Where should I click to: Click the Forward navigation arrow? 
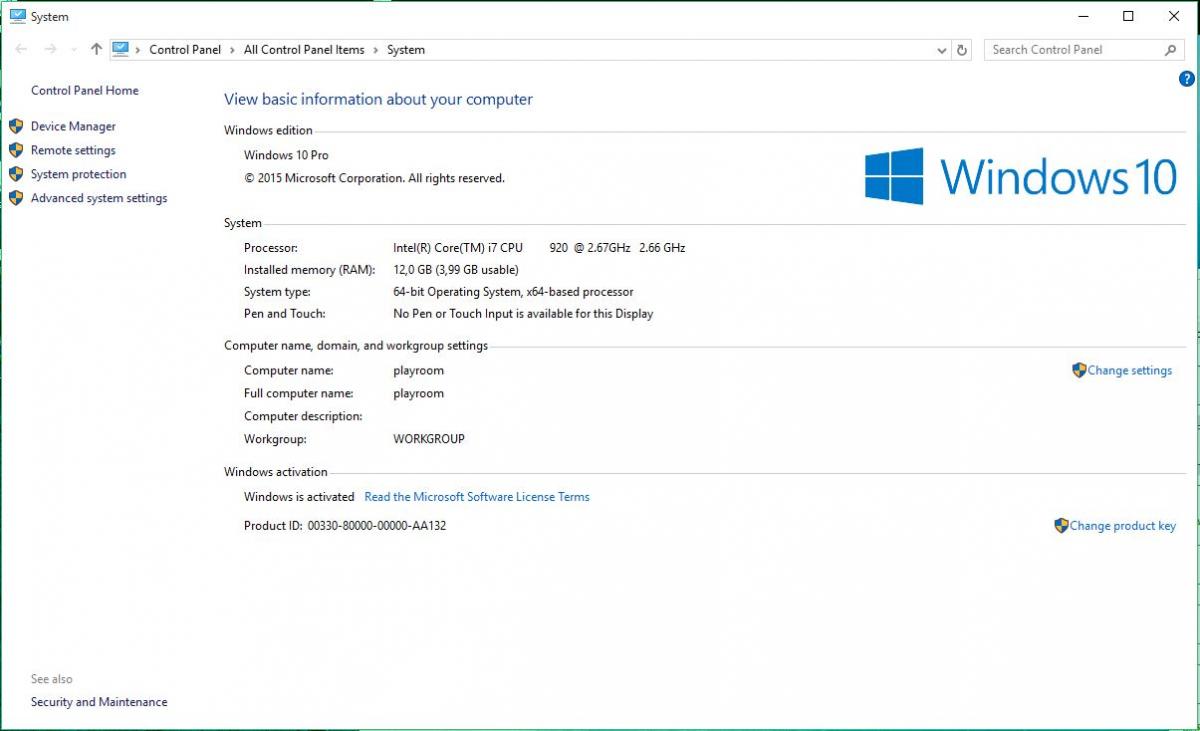tap(50, 49)
